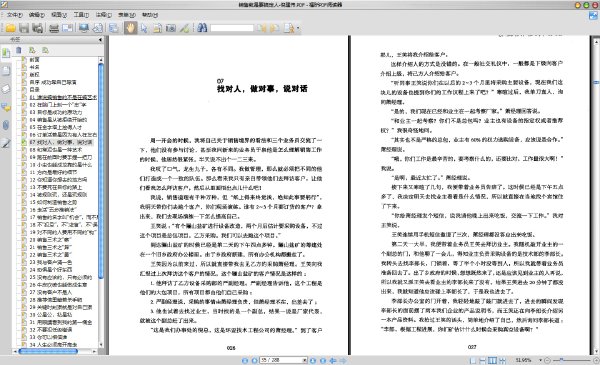Click the pen Typewriter tool icon
Viewport: 600px width, 365px height.
(184, 28)
